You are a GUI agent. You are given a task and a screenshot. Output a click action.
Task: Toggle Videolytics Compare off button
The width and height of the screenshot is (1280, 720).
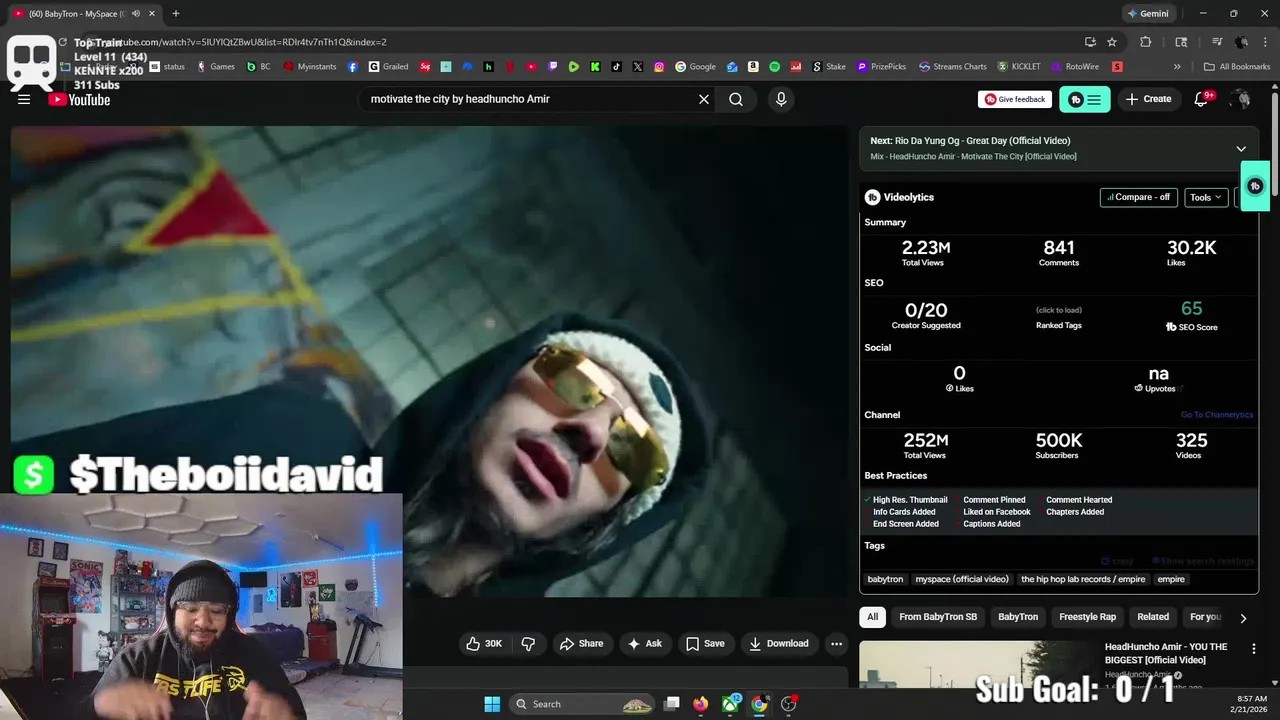1139,197
